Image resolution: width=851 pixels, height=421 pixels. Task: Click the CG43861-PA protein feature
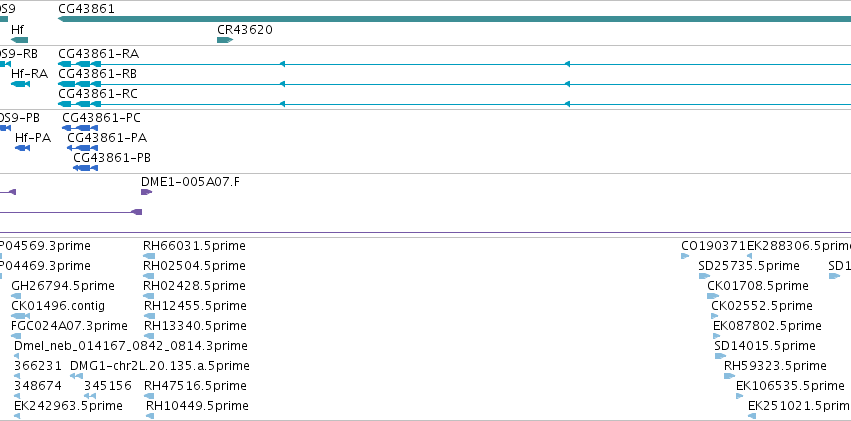coord(82,148)
